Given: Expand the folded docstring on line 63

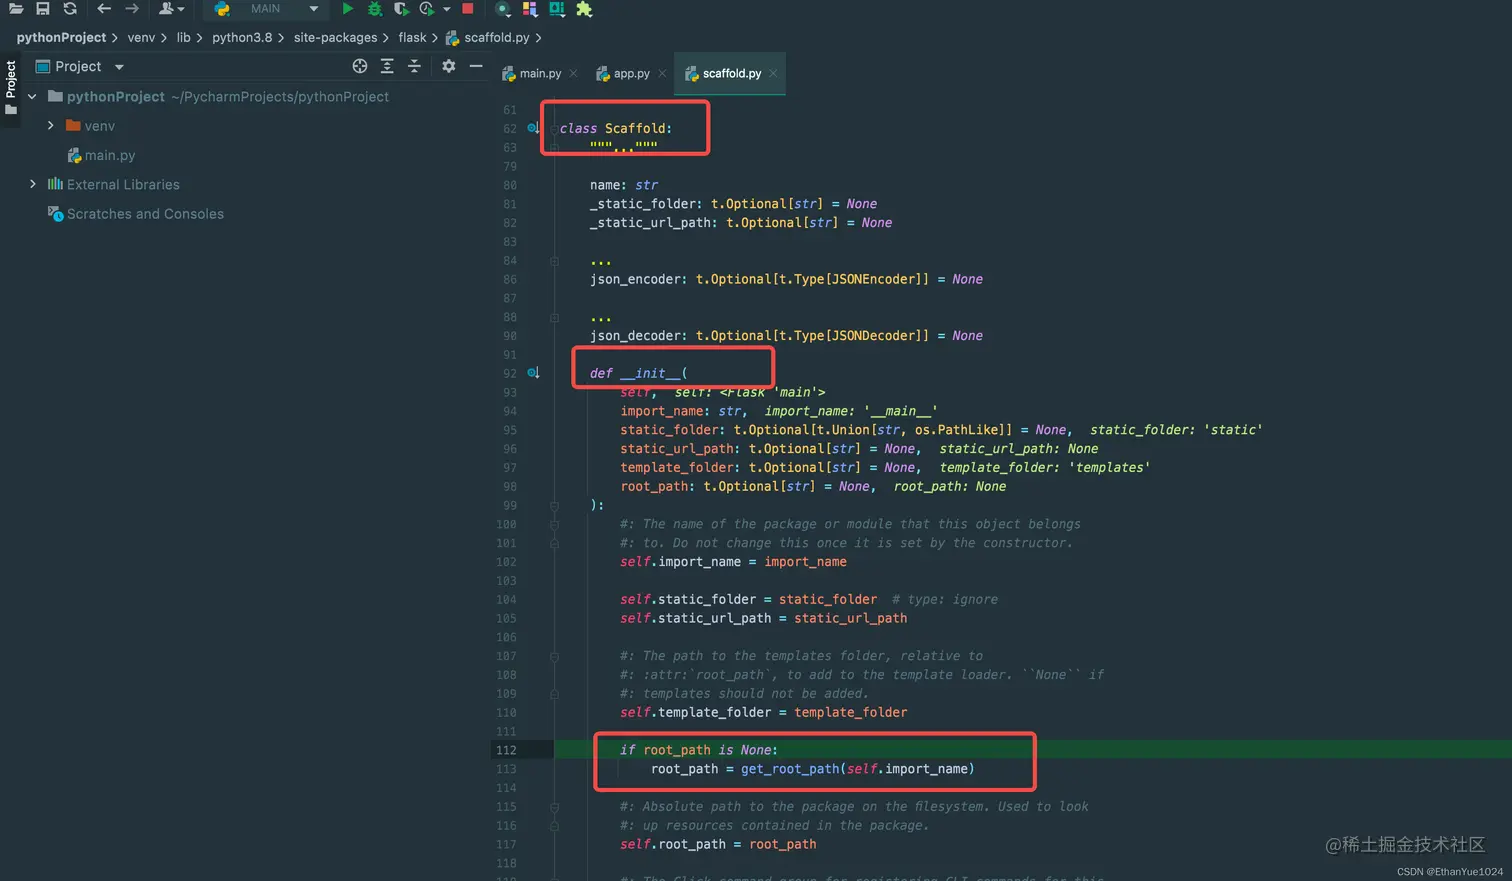Looking at the screenshot, I should [623, 147].
